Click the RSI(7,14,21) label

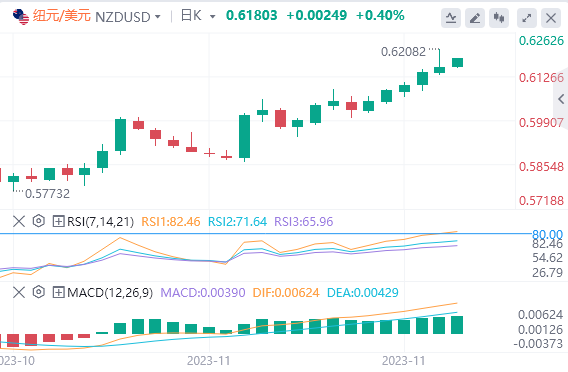pos(100,221)
